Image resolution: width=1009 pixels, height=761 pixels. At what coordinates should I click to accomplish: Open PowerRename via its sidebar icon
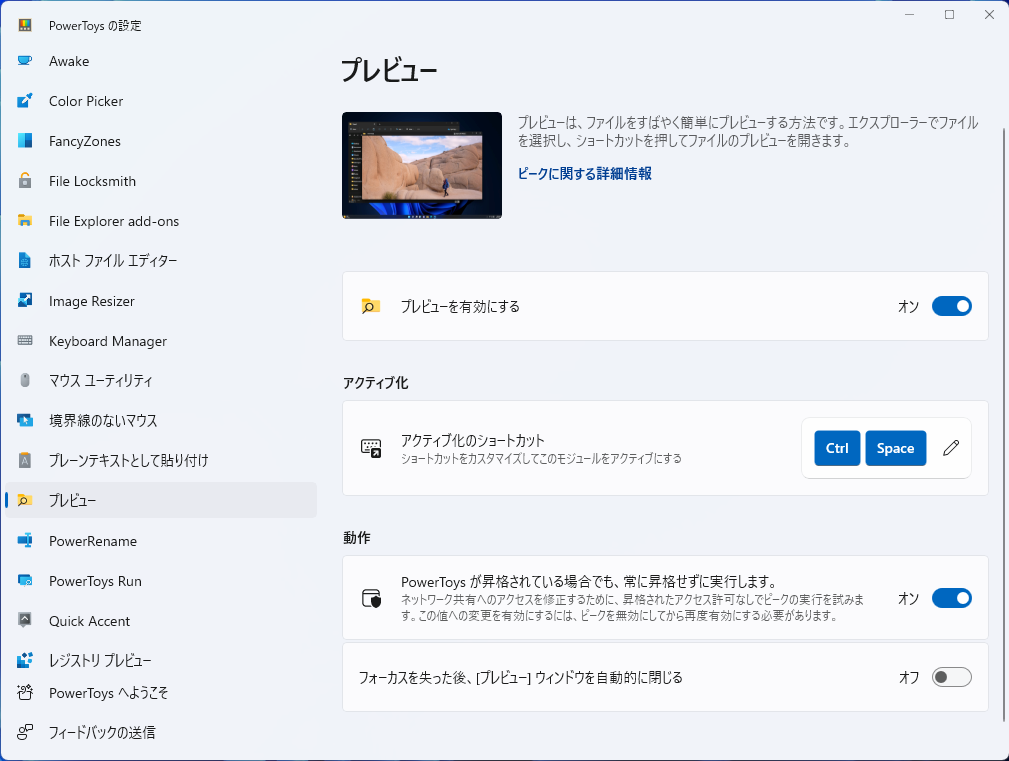pyautogui.click(x=28, y=541)
